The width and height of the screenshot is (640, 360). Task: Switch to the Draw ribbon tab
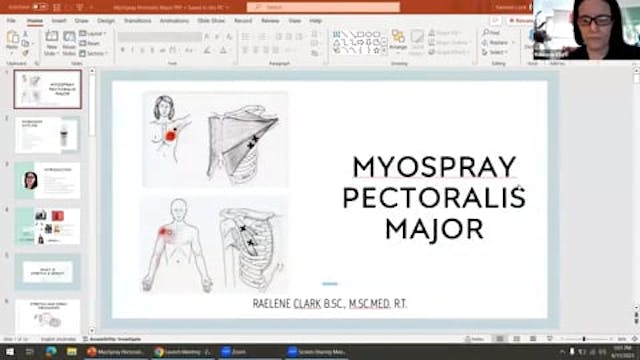[x=81, y=20]
